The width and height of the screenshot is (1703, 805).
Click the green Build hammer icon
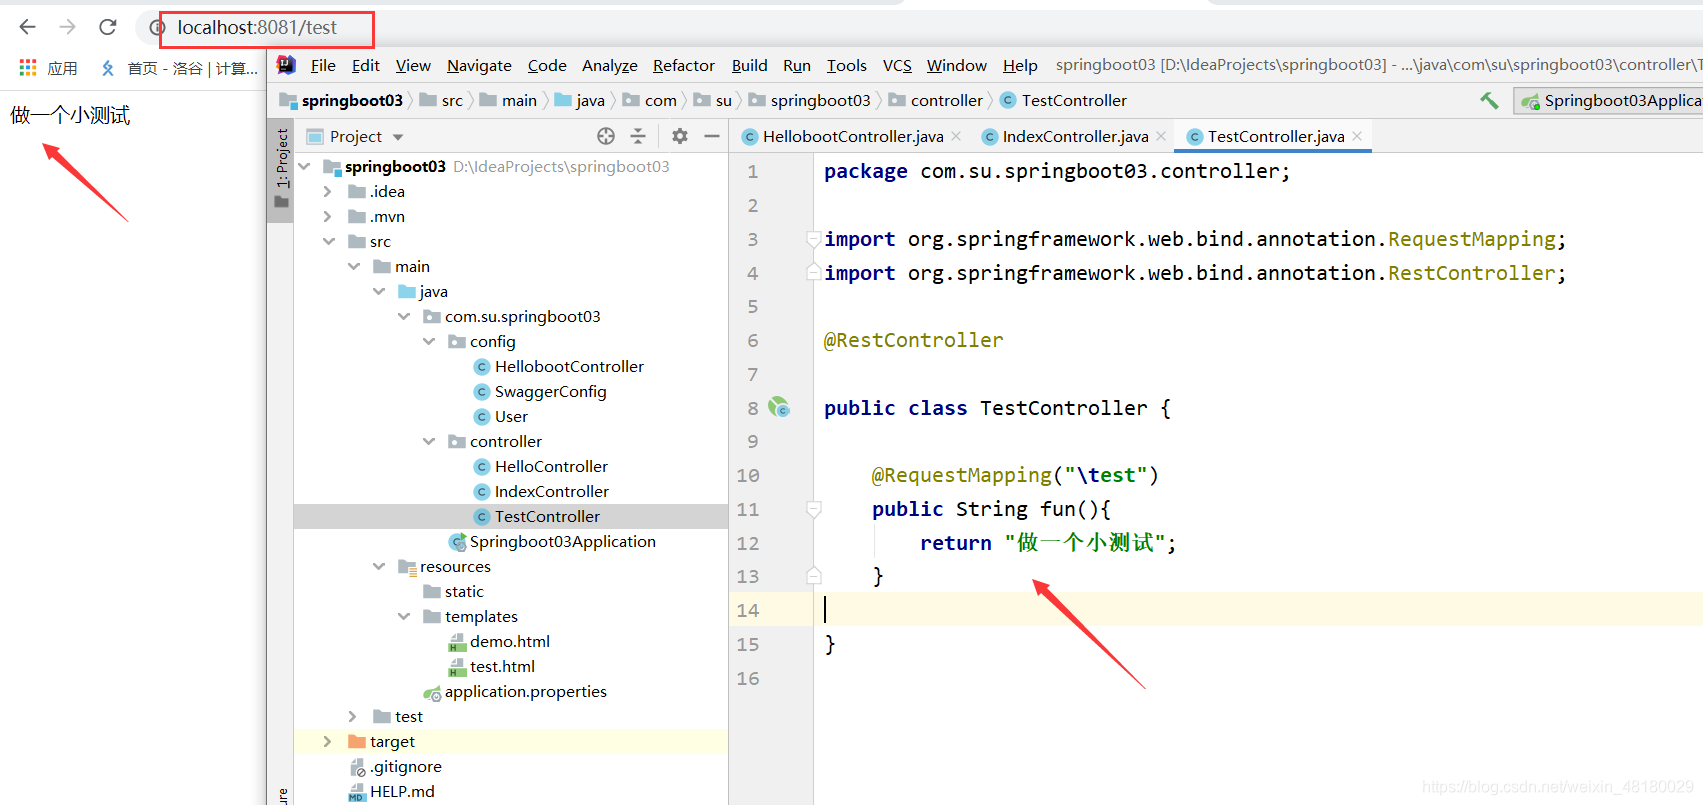pos(1489,100)
